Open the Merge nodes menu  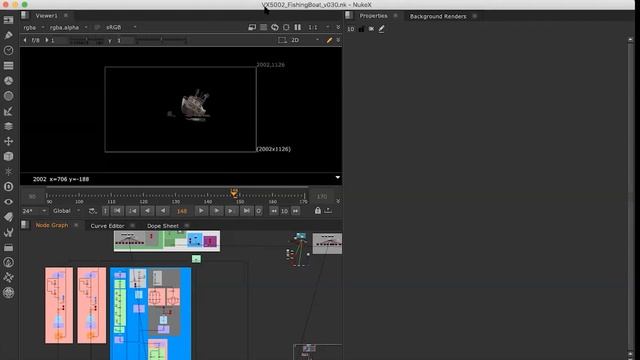[x=9, y=126]
